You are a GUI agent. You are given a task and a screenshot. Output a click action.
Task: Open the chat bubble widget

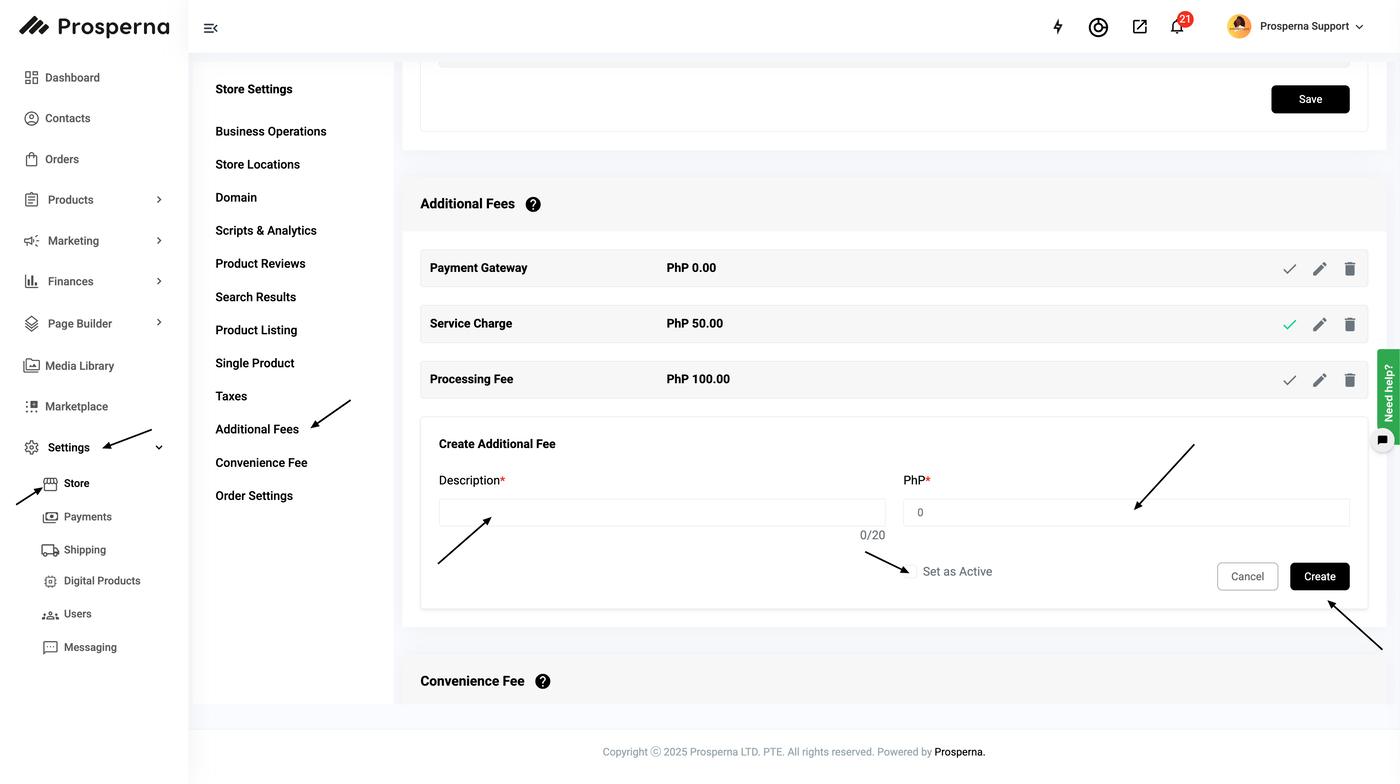pyautogui.click(x=1382, y=440)
